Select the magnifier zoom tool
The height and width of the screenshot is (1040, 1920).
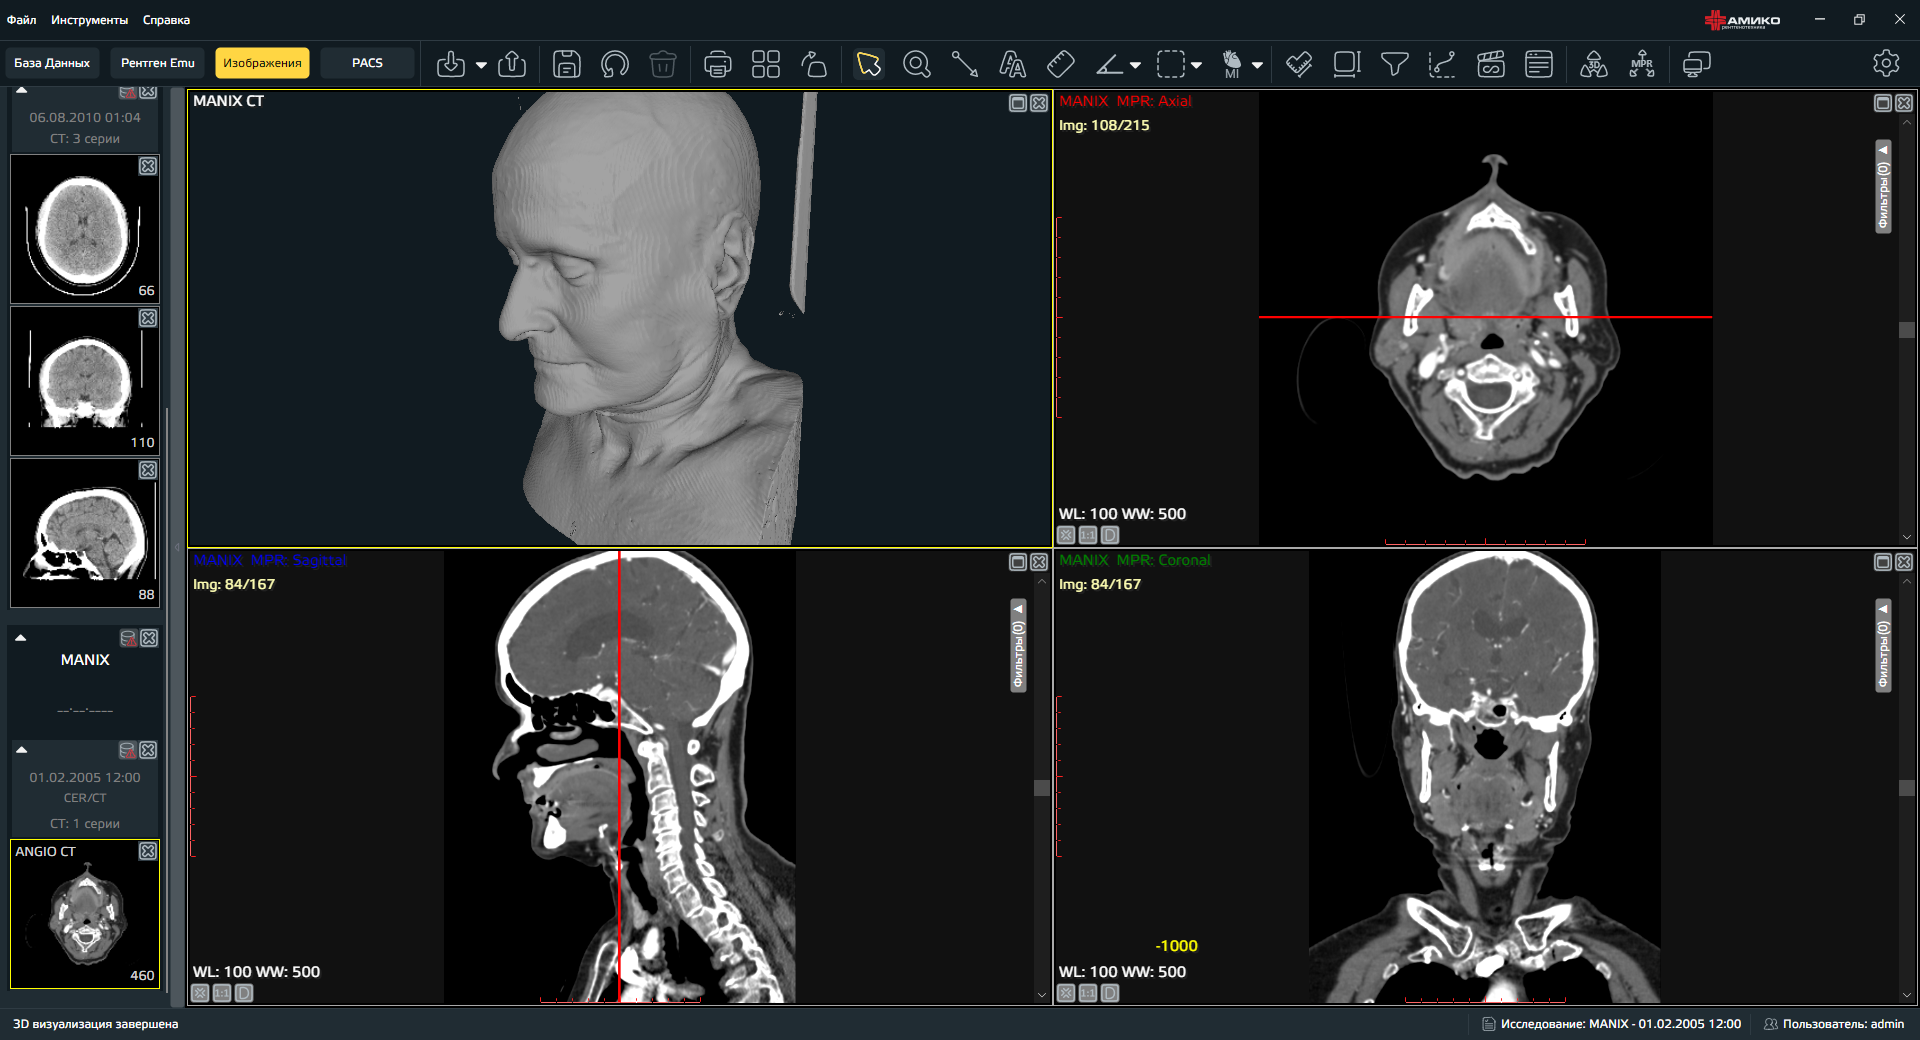click(916, 64)
